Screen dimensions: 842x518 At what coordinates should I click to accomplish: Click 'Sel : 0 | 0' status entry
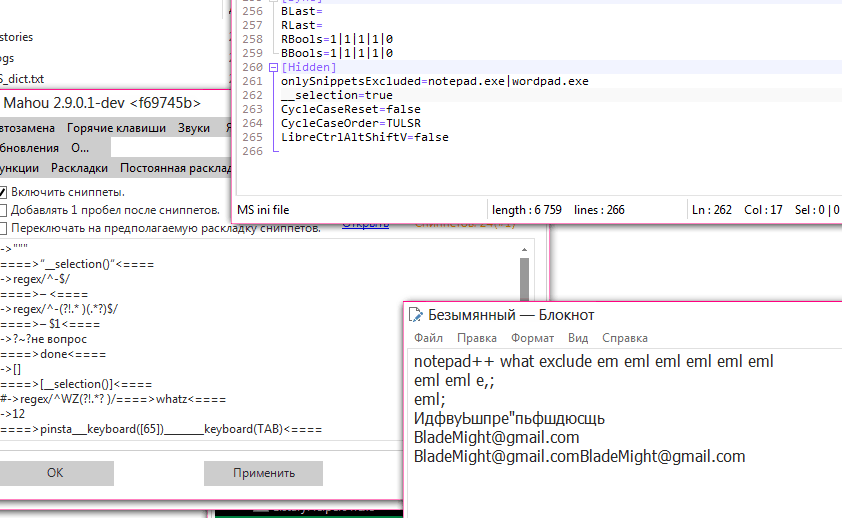(817, 210)
